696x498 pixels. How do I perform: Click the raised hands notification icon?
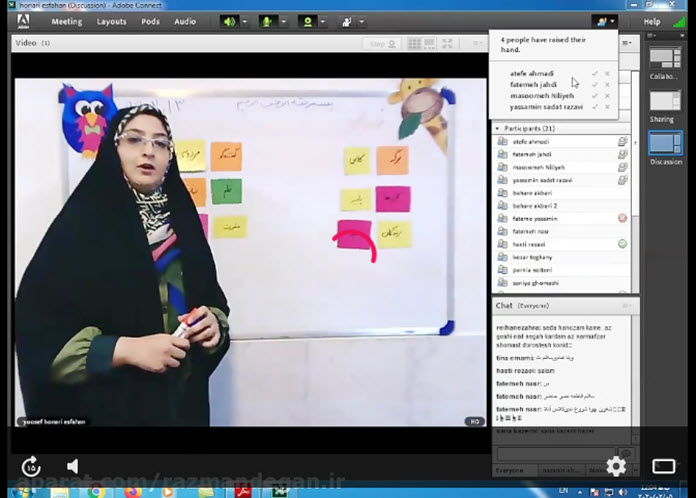(601, 21)
